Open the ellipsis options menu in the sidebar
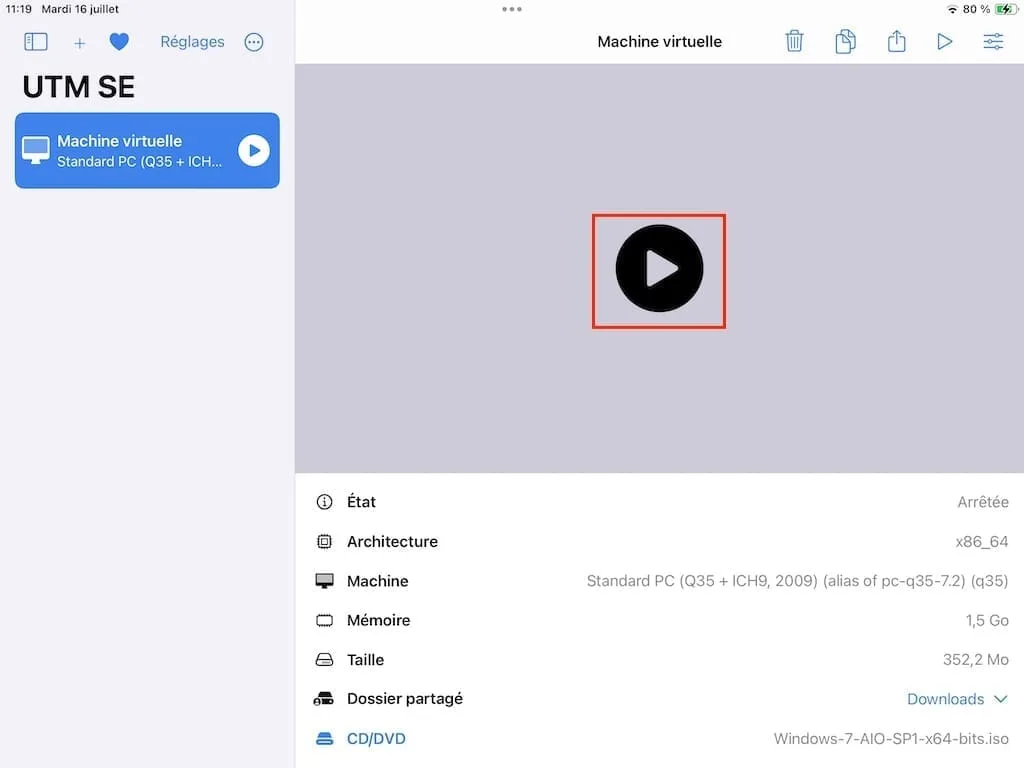Image resolution: width=1024 pixels, height=768 pixels. coord(253,42)
